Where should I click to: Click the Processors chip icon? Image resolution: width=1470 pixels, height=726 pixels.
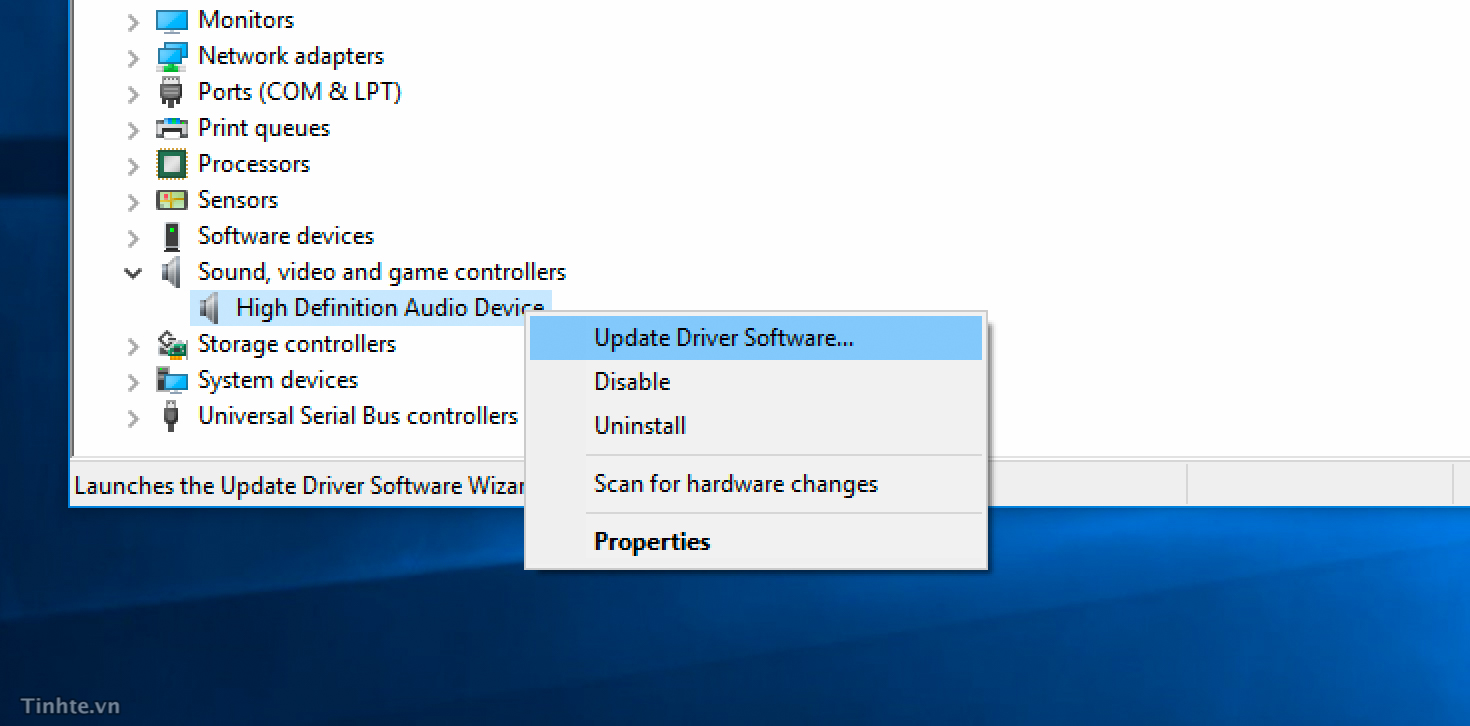click(170, 163)
